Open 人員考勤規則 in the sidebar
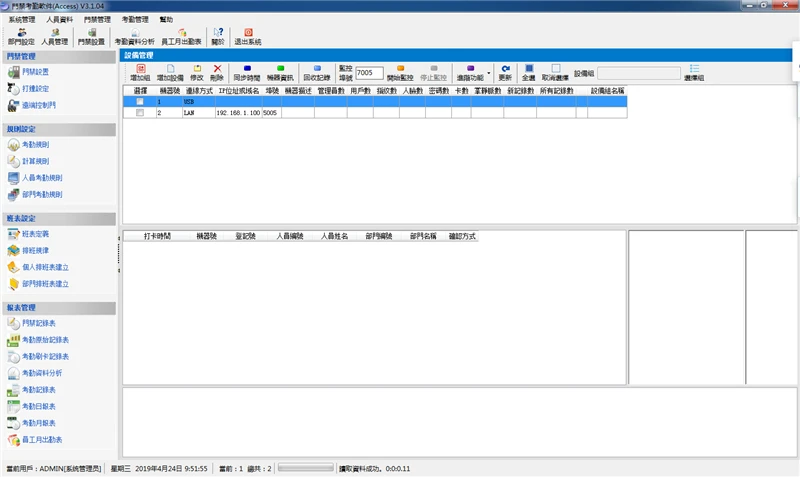Image resolution: width=800 pixels, height=477 pixels. 35,178
